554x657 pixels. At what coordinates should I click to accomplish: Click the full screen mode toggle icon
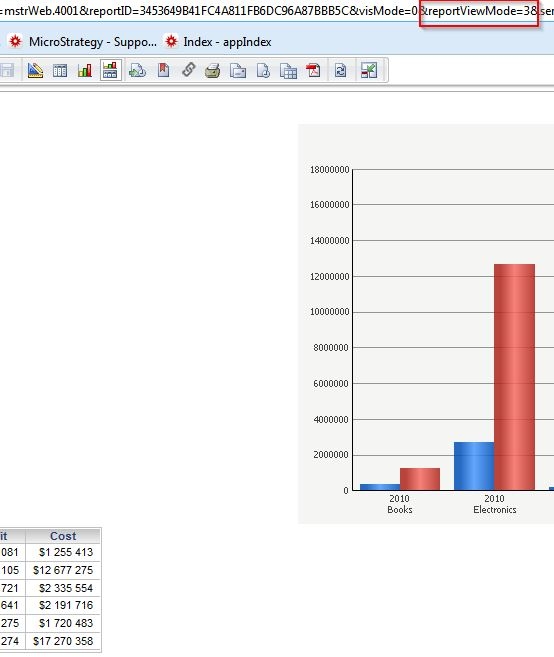[x=369, y=70]
